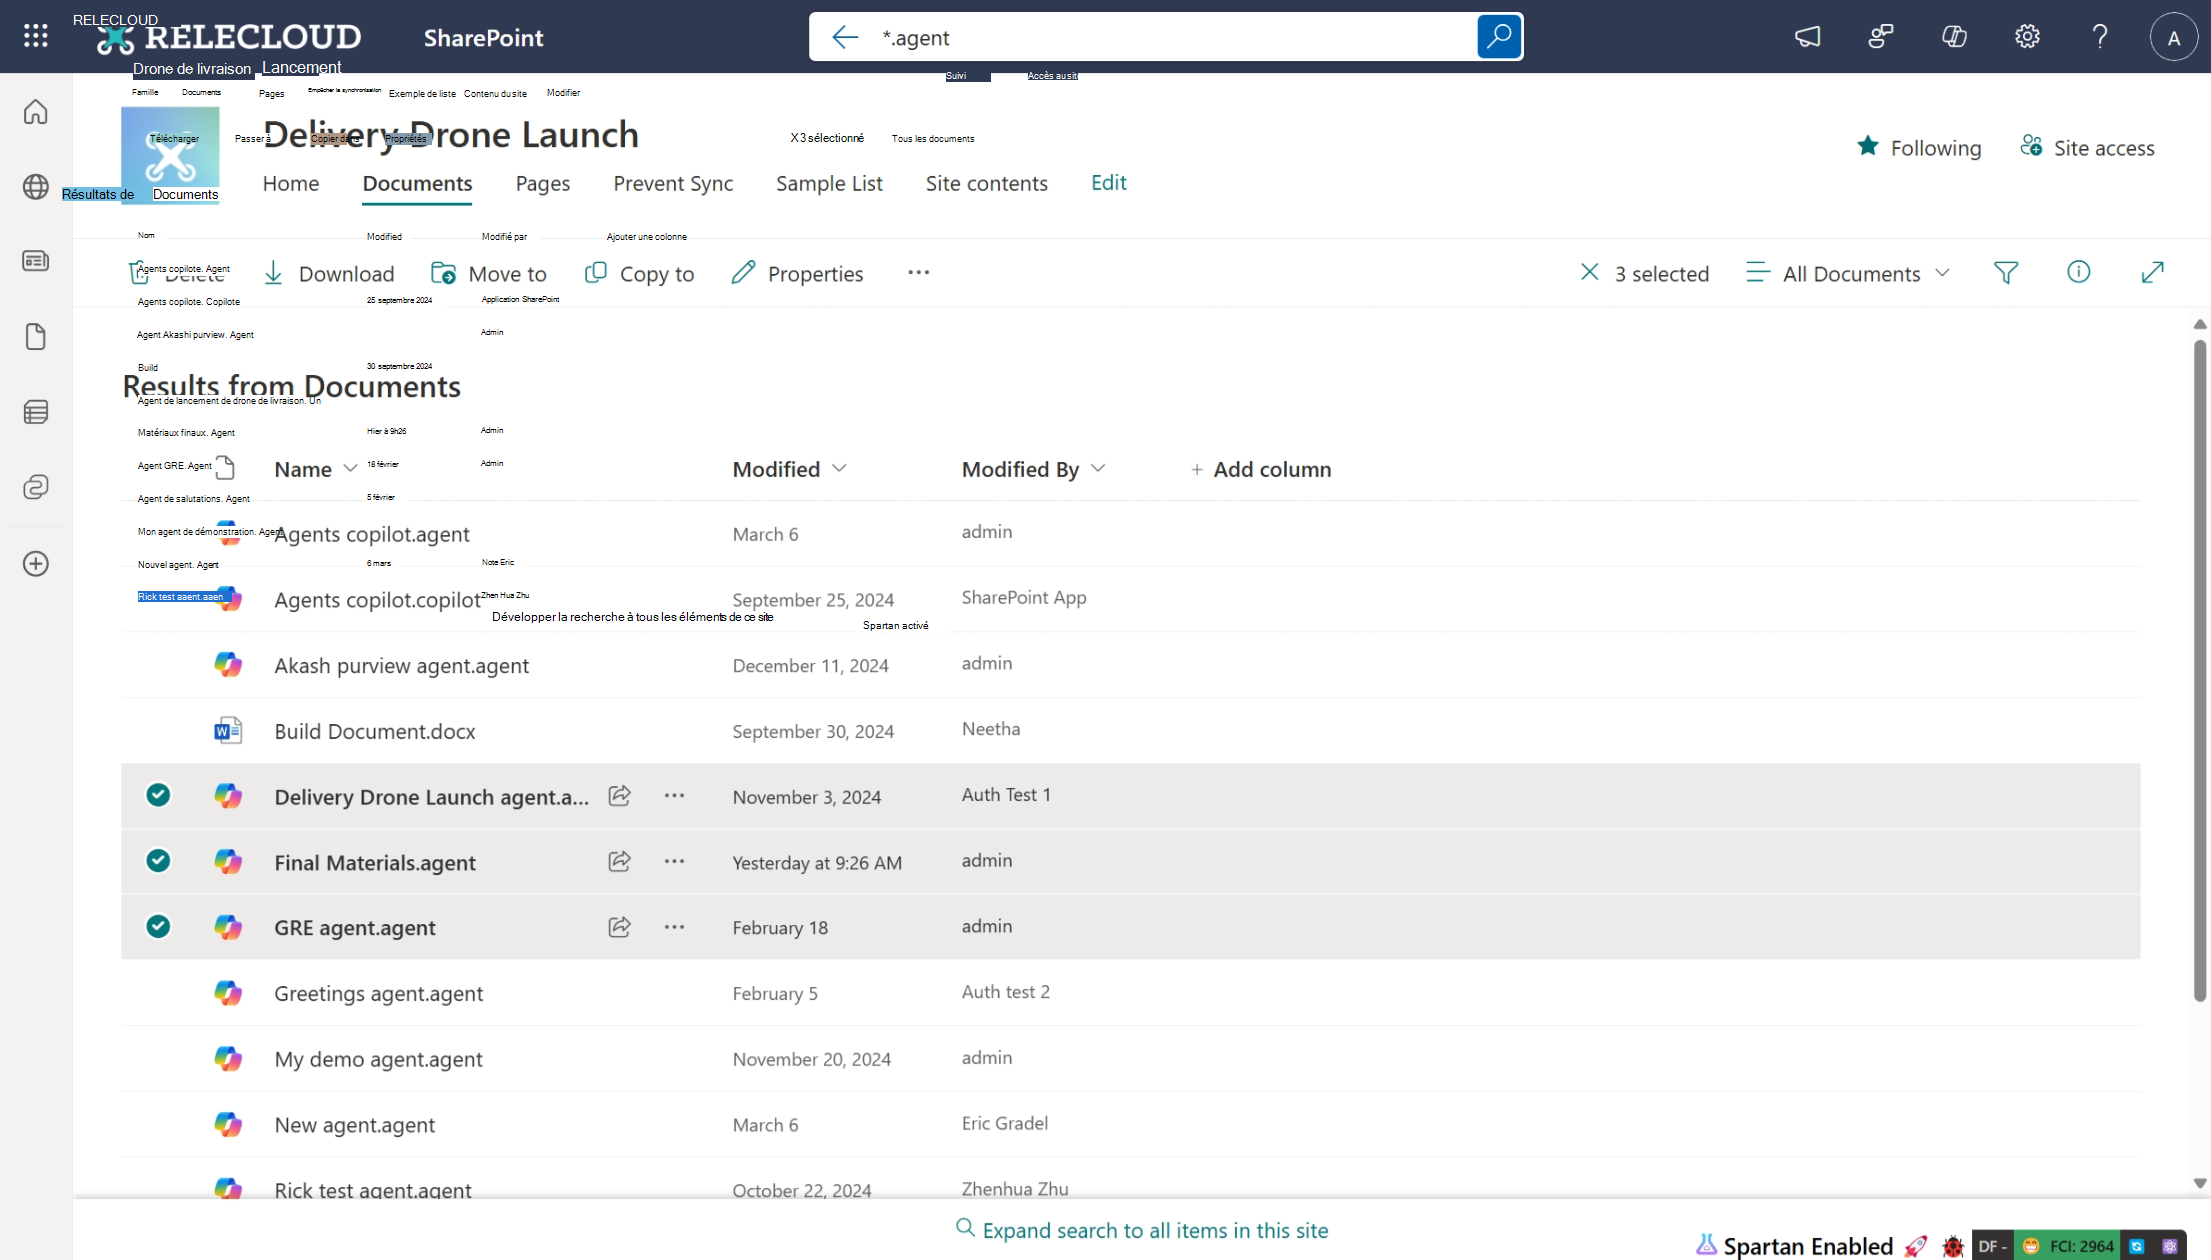Uncheck Delivery Drone Launch agent row
Image resolution: width=2211 pixels, height=1260 pixels.
[x=158, y=795]
